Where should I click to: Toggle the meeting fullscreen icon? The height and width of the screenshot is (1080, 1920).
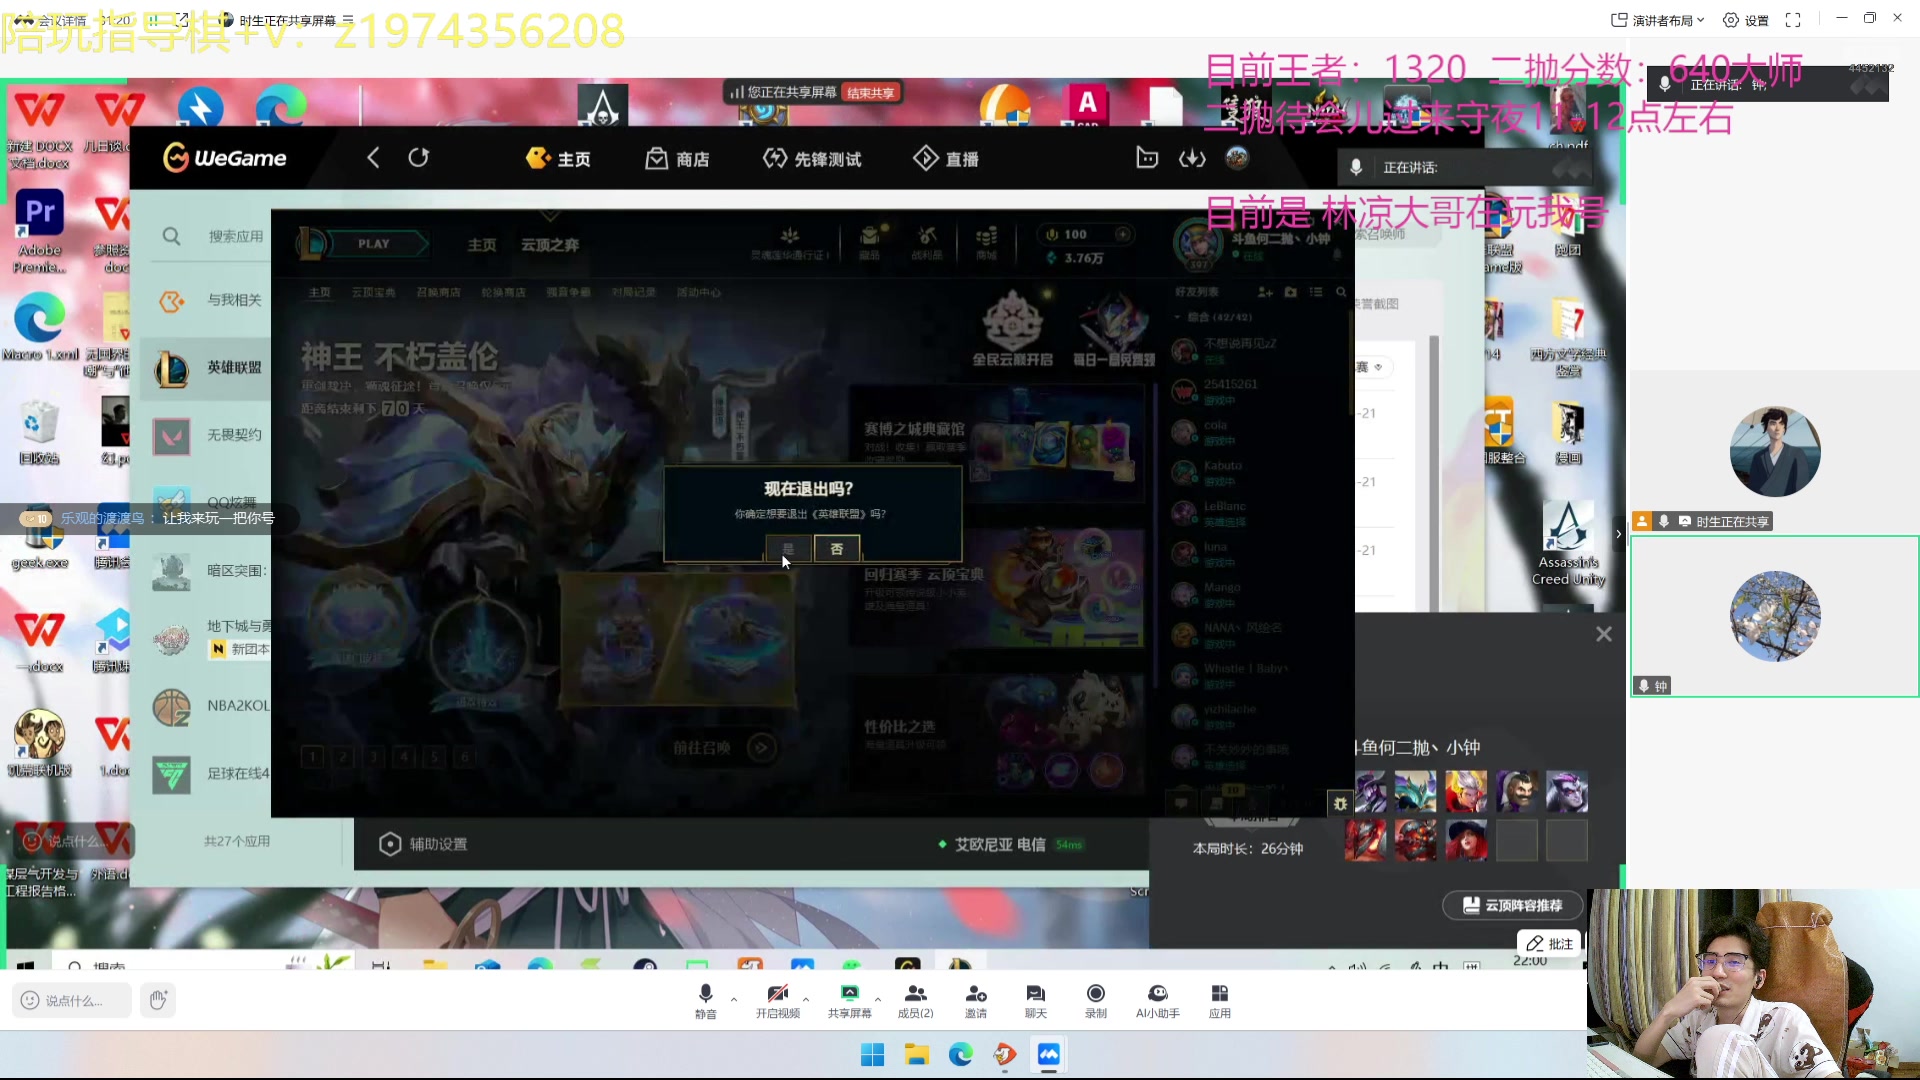click(x=1793, y=20)
